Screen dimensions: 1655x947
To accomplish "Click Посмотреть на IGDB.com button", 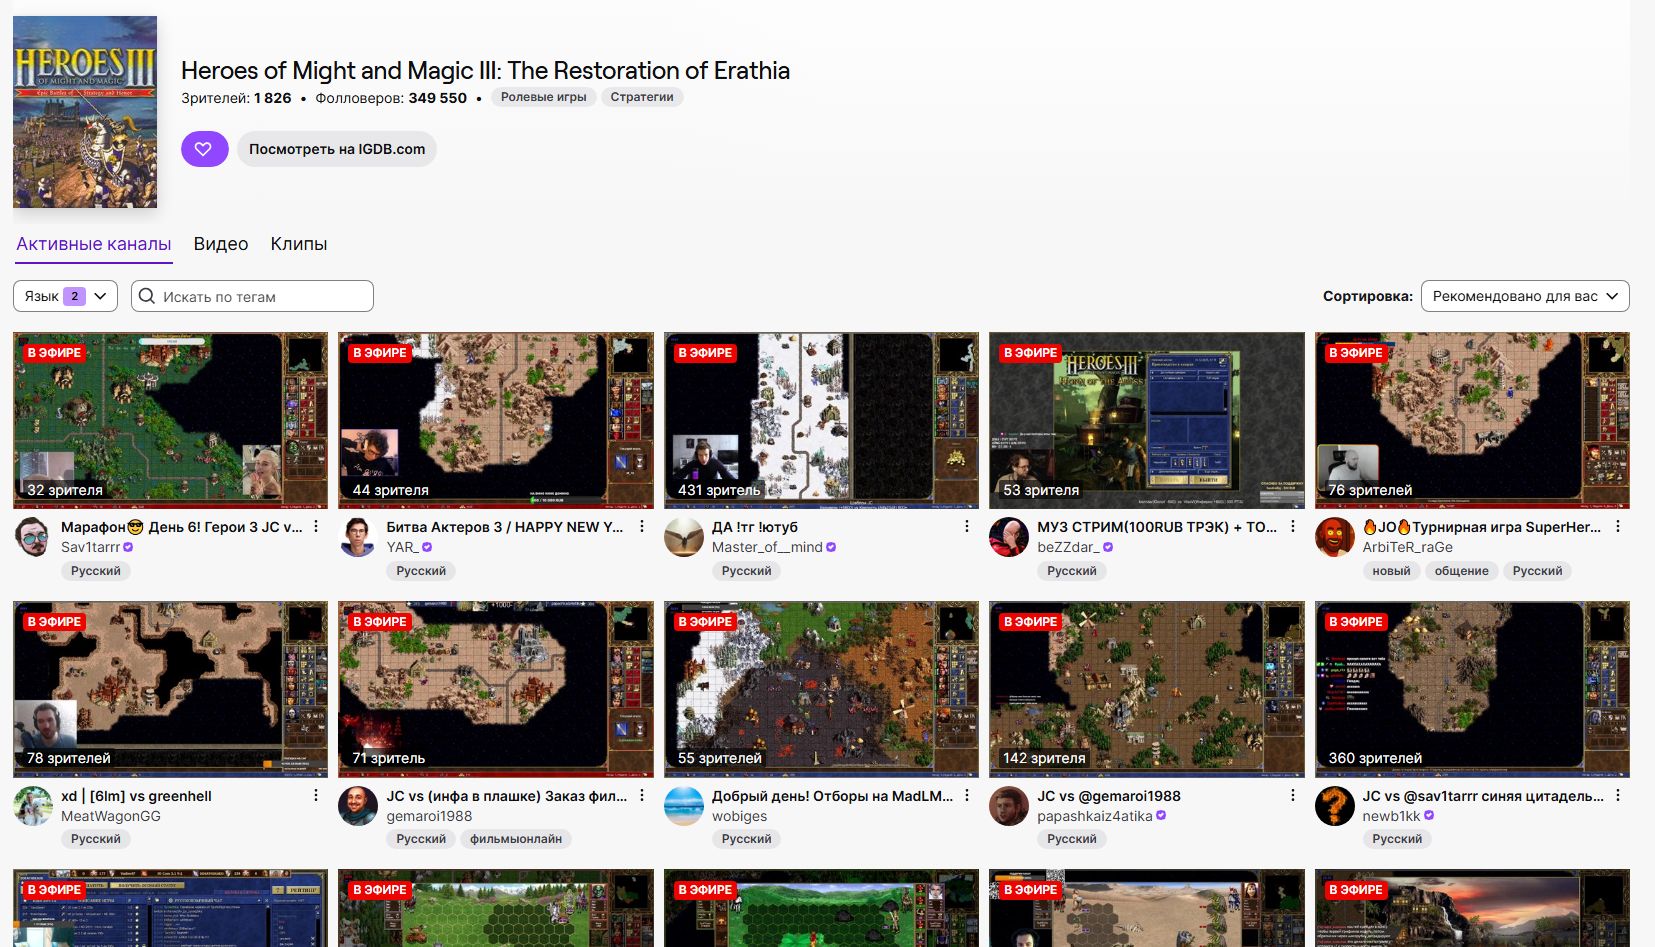I will click(337, 149).
